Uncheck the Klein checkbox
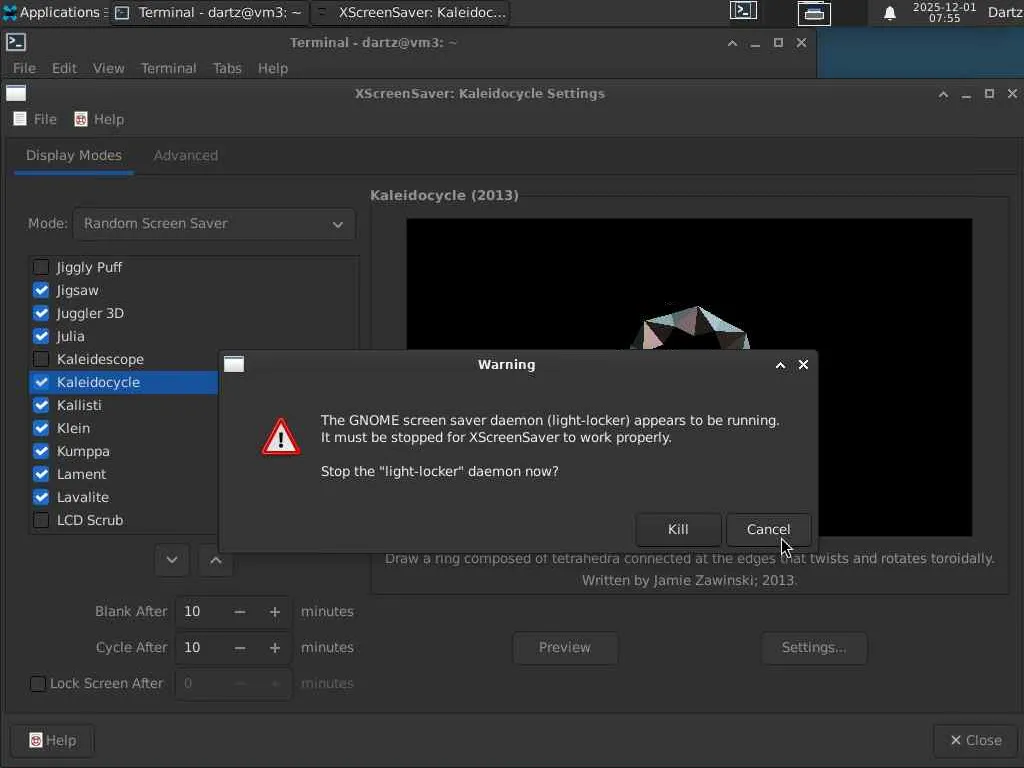1024x768 pixels. point(41,428)
